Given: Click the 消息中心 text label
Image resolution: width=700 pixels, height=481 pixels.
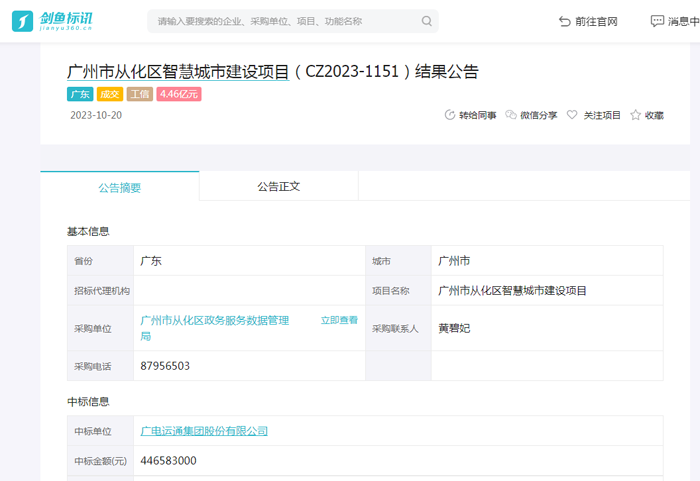Looking at the screenshot, I should [x=683, y=21].
